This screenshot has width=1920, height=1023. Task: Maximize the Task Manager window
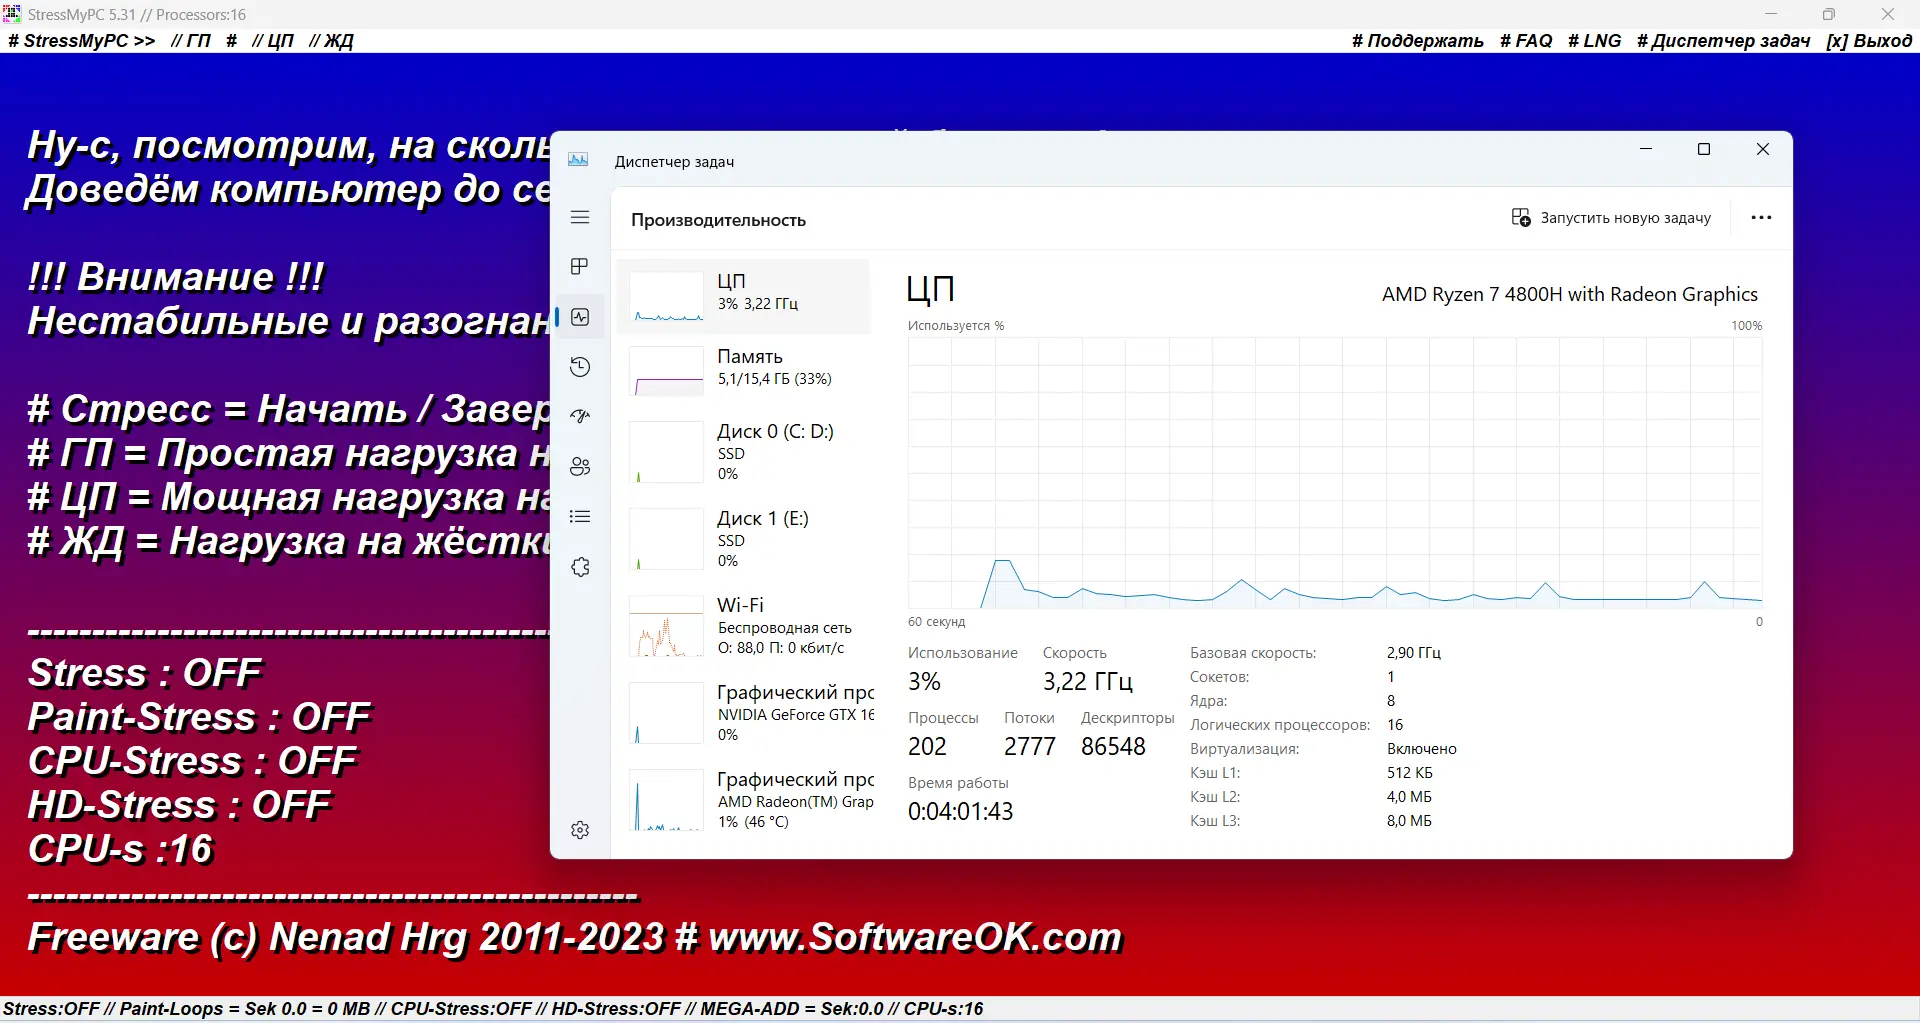[x=1704, y=149]
